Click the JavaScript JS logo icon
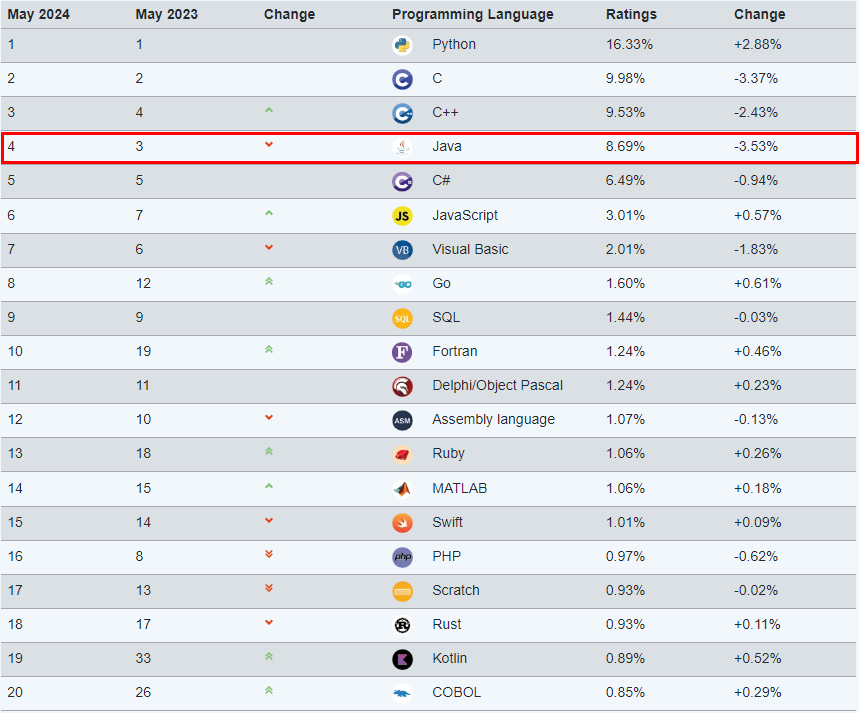The width and height of the screenshot is (859, 713). [x=402, y=216]
